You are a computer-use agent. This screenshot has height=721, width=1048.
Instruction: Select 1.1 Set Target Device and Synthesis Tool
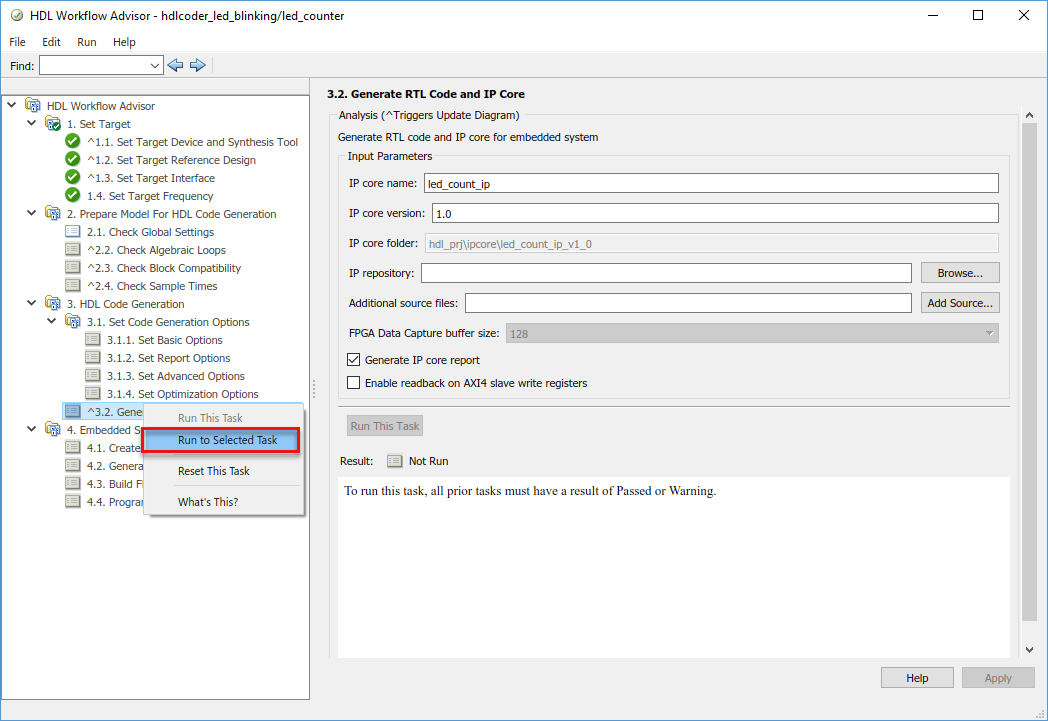point(192,142)
